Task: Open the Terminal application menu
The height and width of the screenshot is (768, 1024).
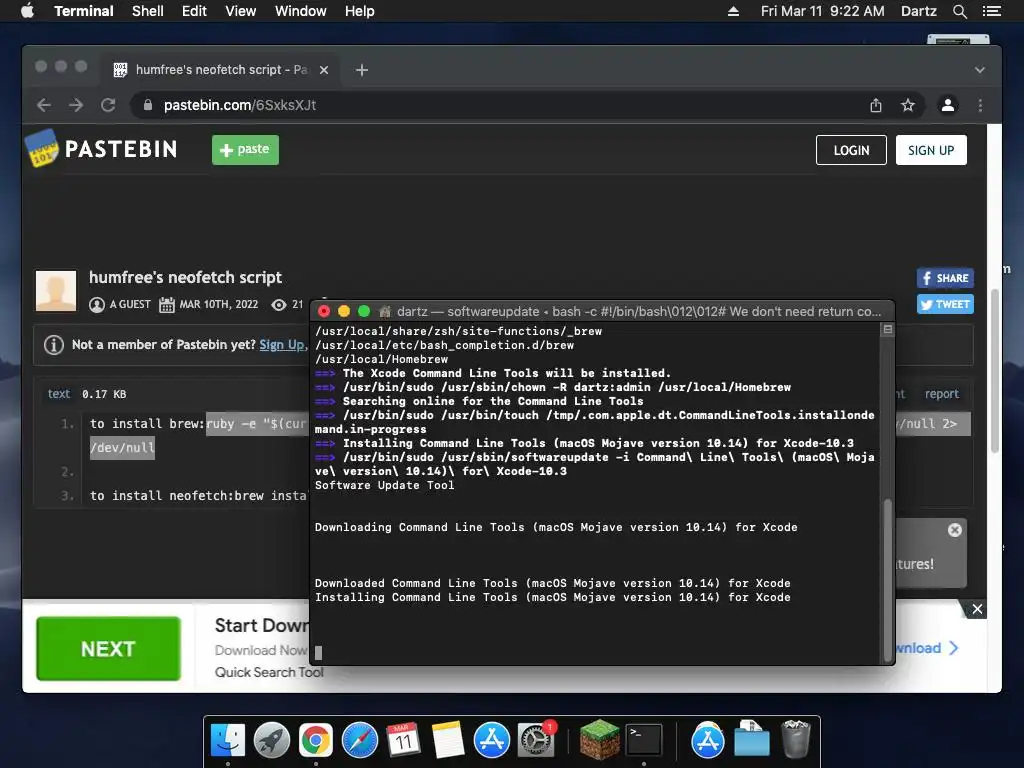Action: tap(84, 11)
